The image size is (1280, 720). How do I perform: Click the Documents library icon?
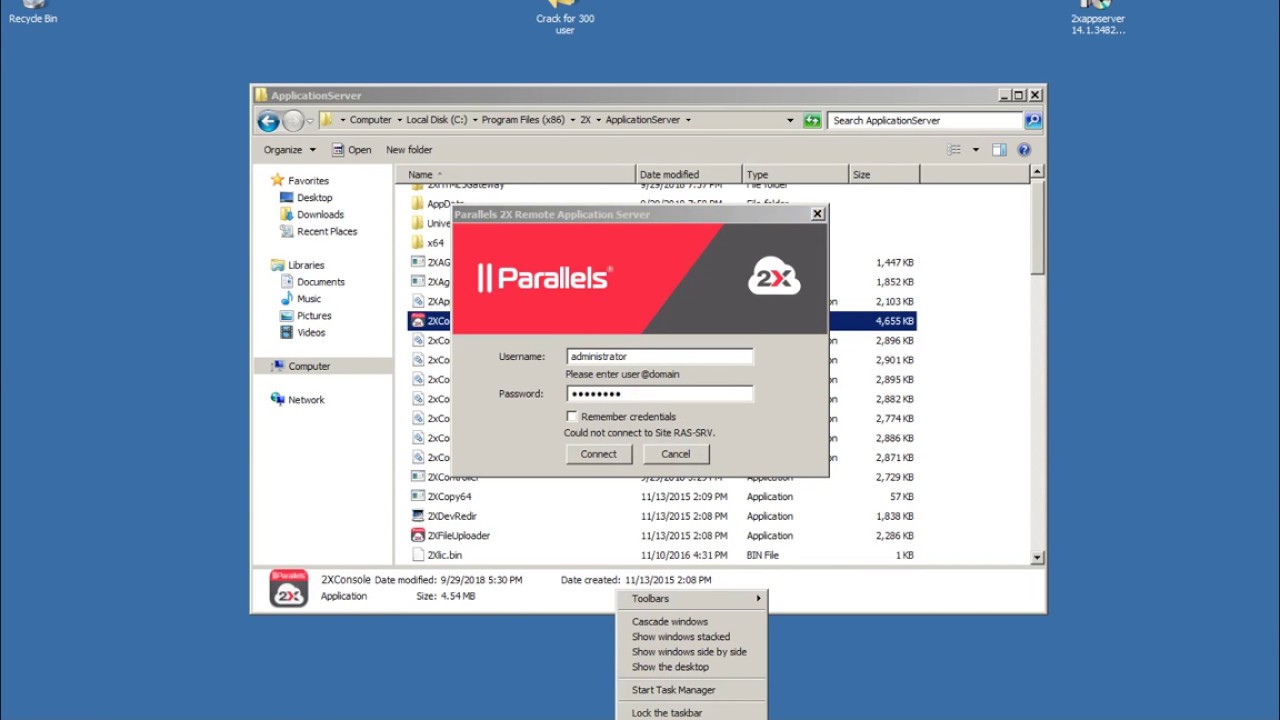(x=287, y=282)
